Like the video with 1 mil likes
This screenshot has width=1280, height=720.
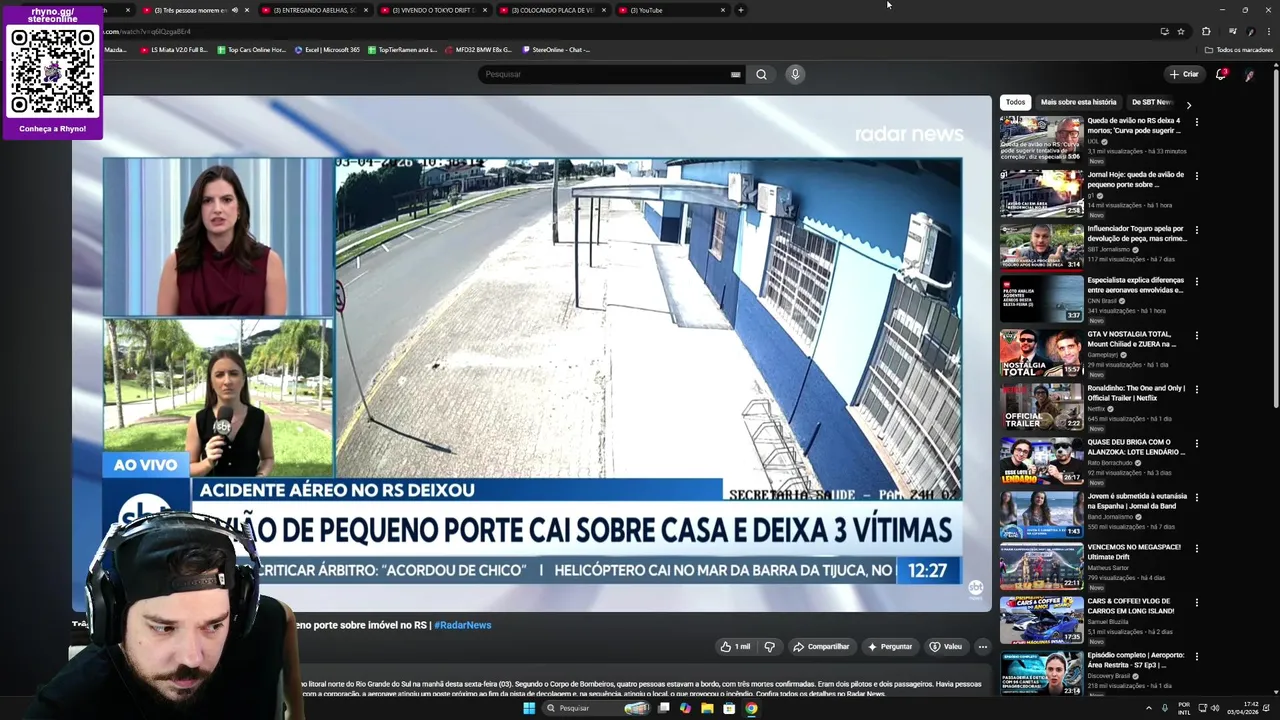[x=735, y=647]
